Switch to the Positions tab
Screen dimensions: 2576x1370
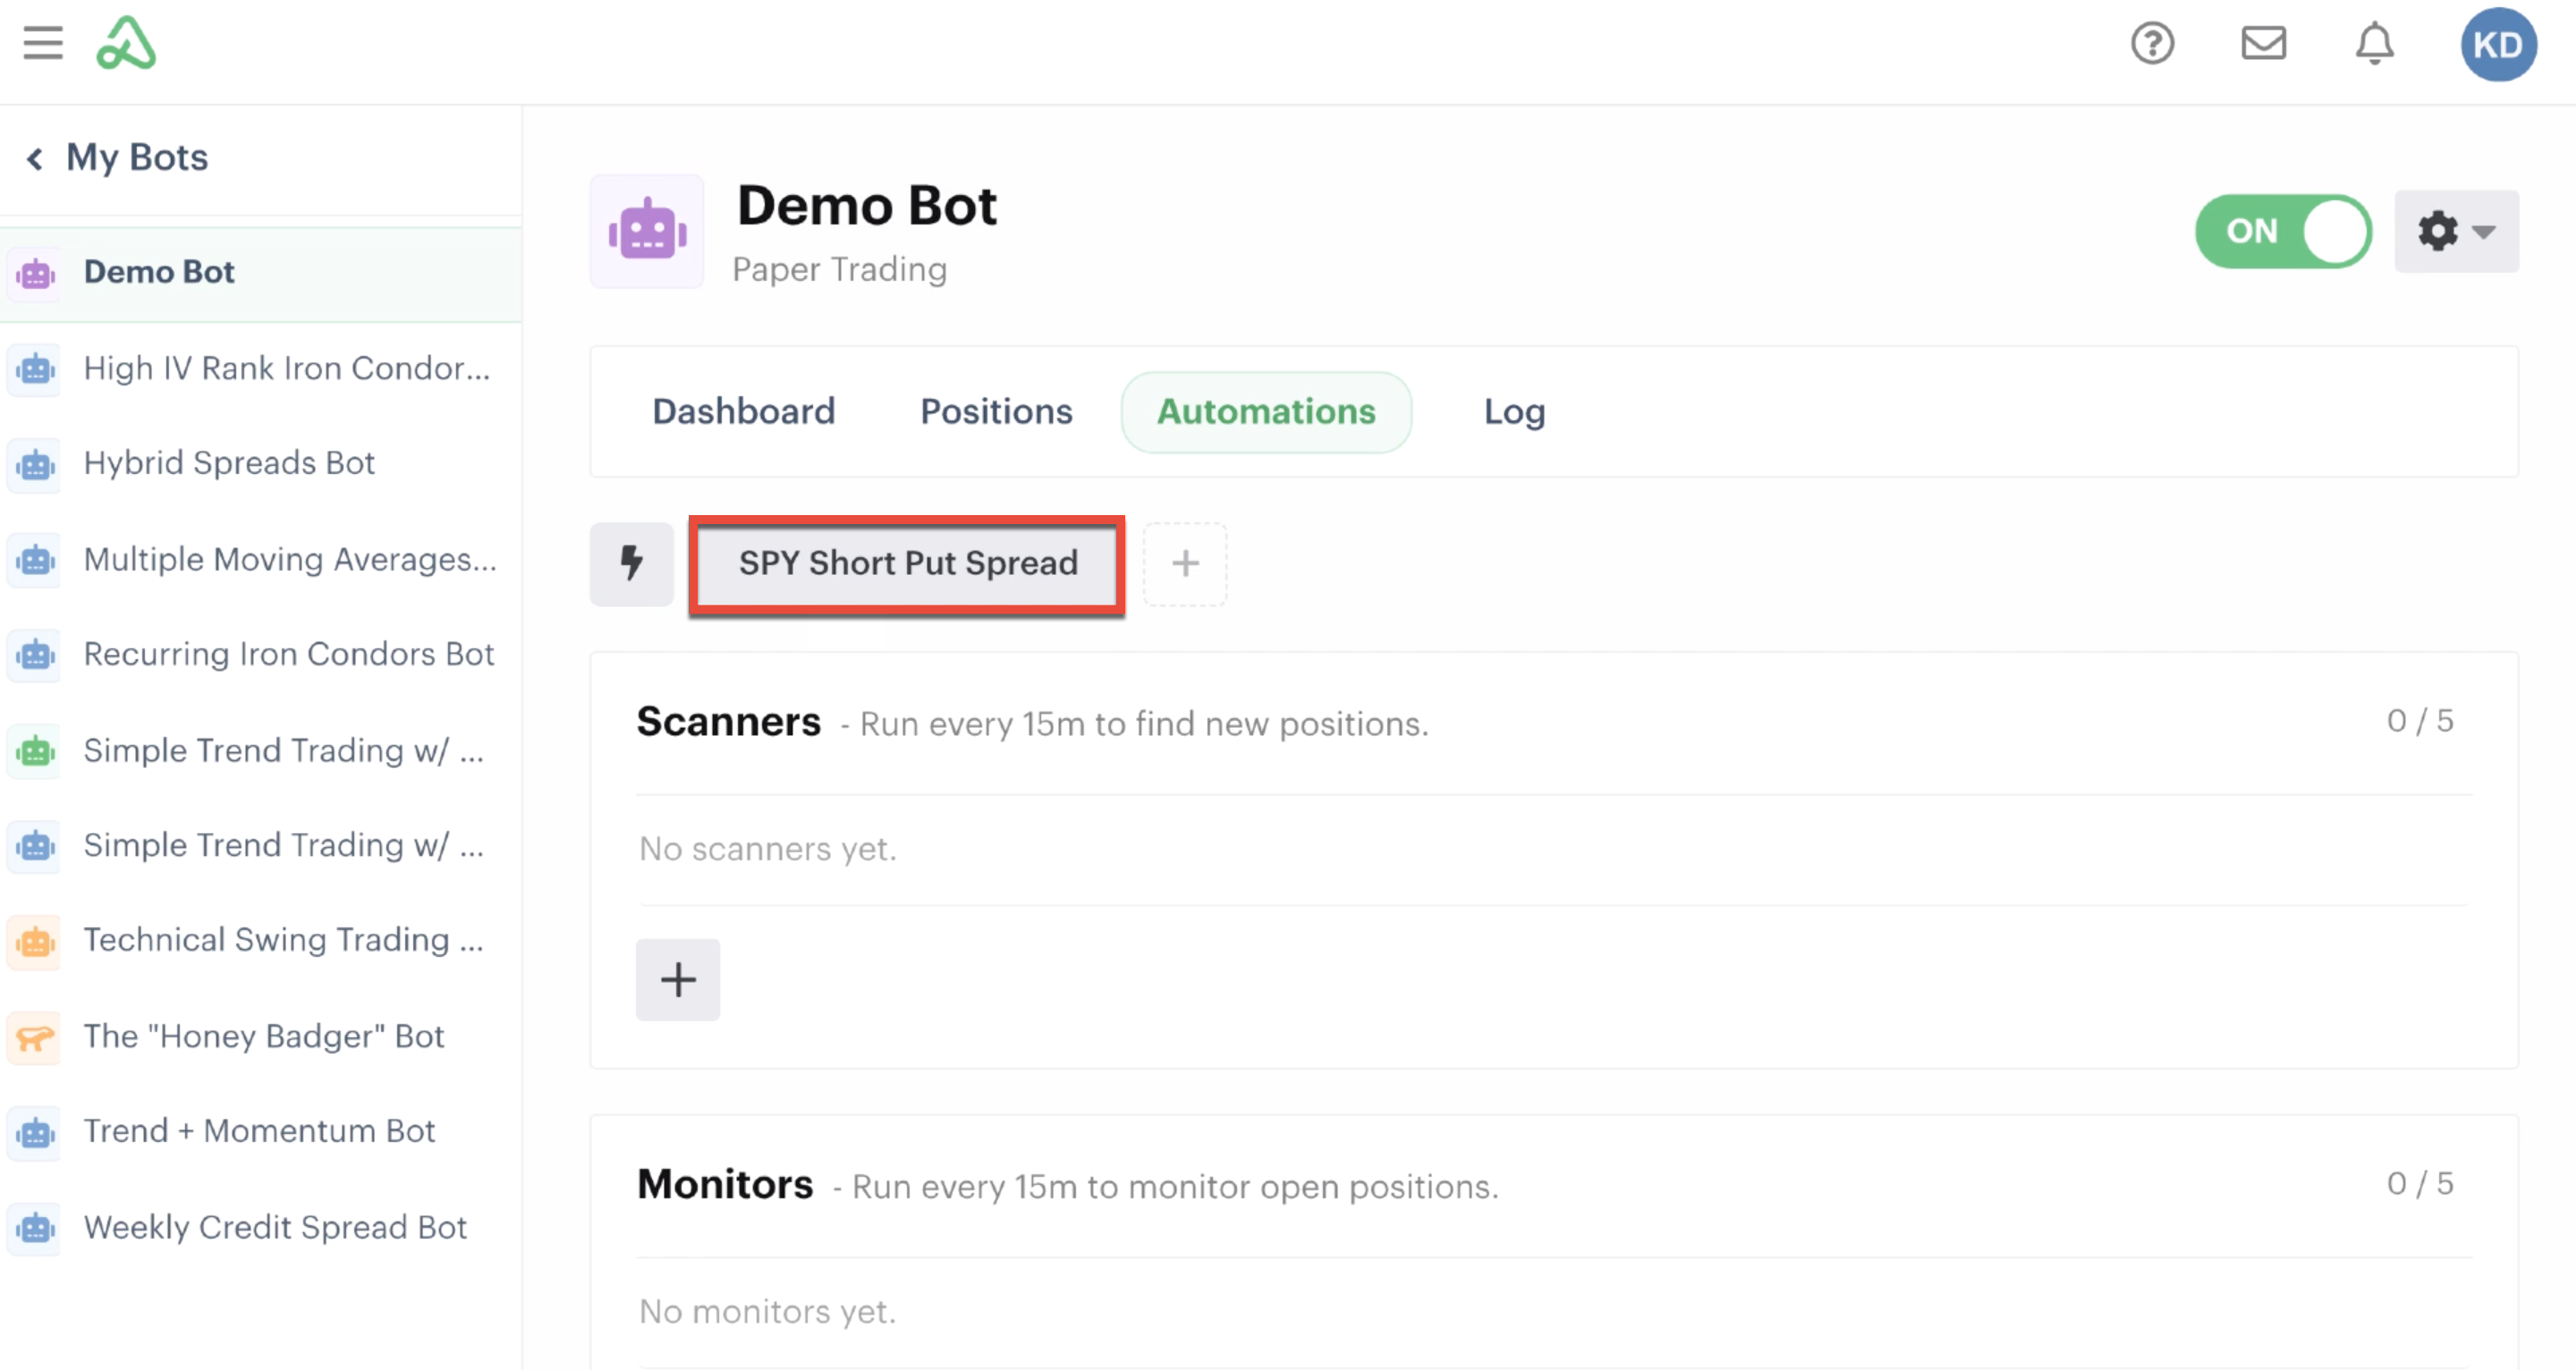point(996,411)
